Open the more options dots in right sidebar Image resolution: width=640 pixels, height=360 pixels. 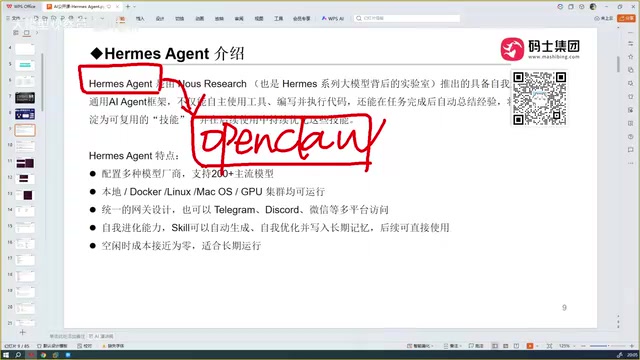[x=631, y=163]
